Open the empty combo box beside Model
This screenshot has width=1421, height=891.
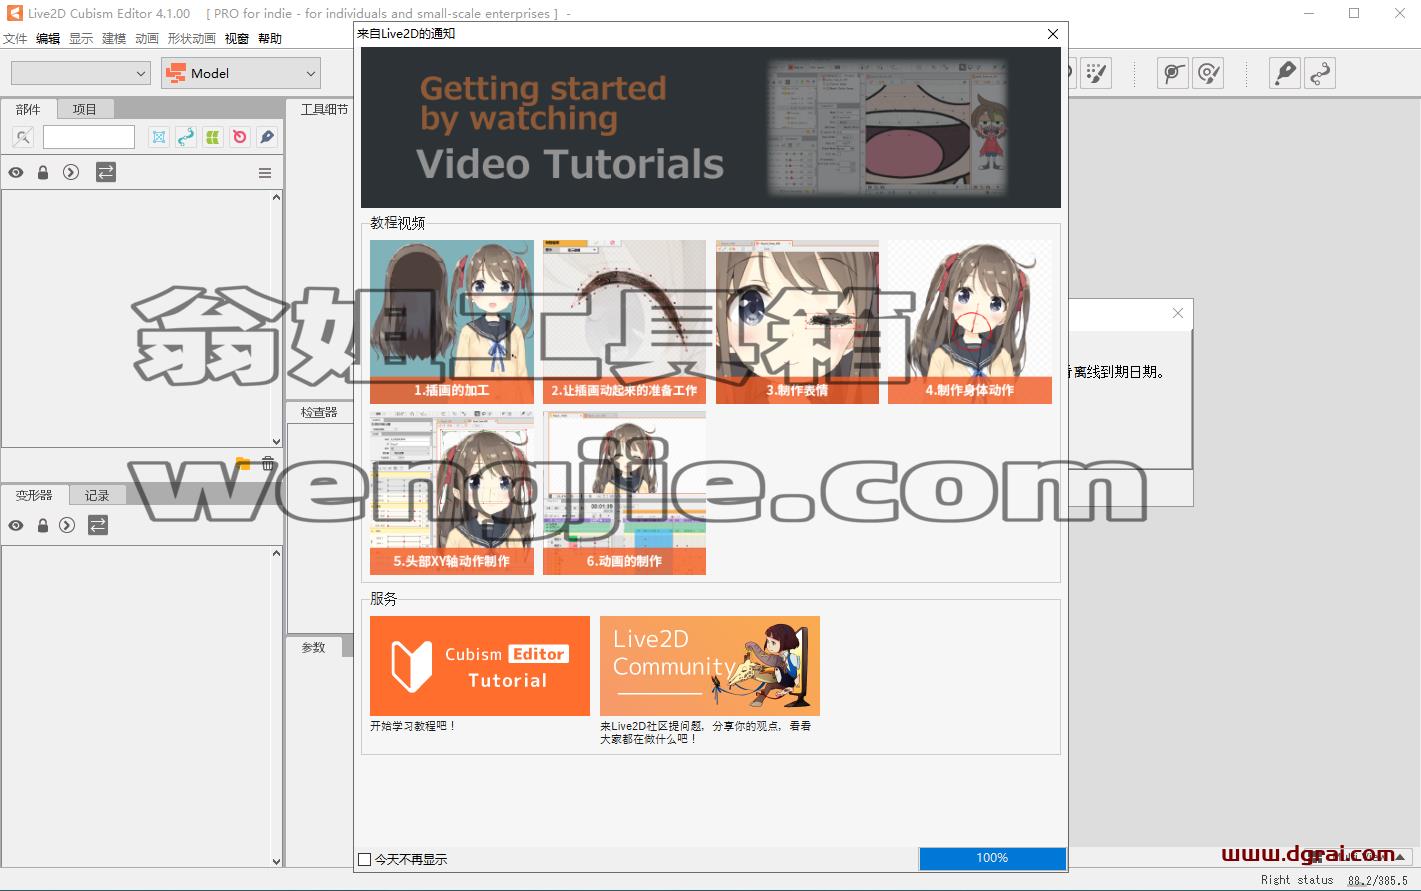coord(80,73)
